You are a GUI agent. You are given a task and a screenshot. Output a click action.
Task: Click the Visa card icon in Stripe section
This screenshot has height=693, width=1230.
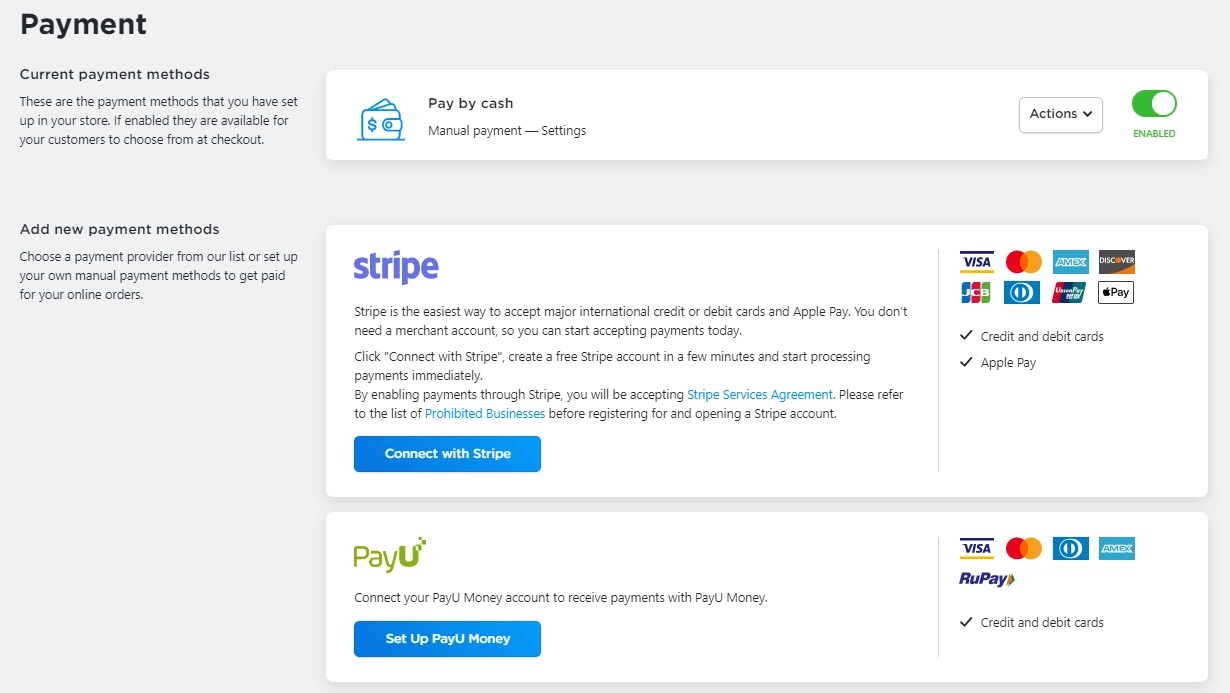976,262
